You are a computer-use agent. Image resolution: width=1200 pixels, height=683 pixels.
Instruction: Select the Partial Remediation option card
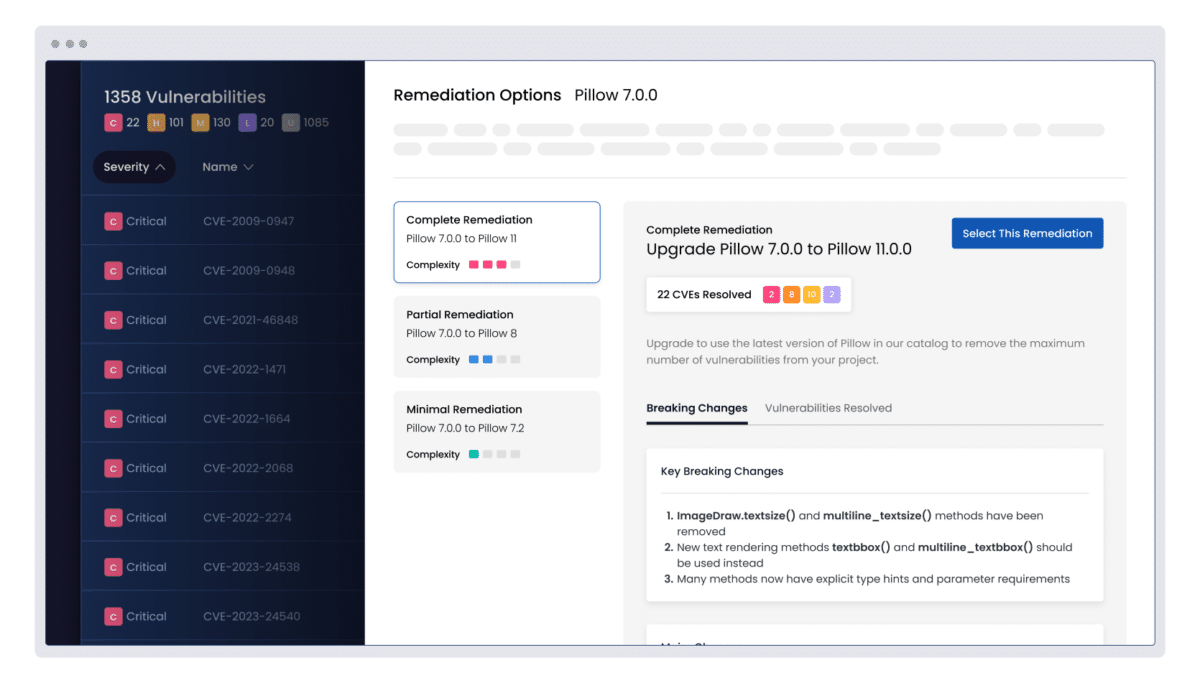point(497,336)
